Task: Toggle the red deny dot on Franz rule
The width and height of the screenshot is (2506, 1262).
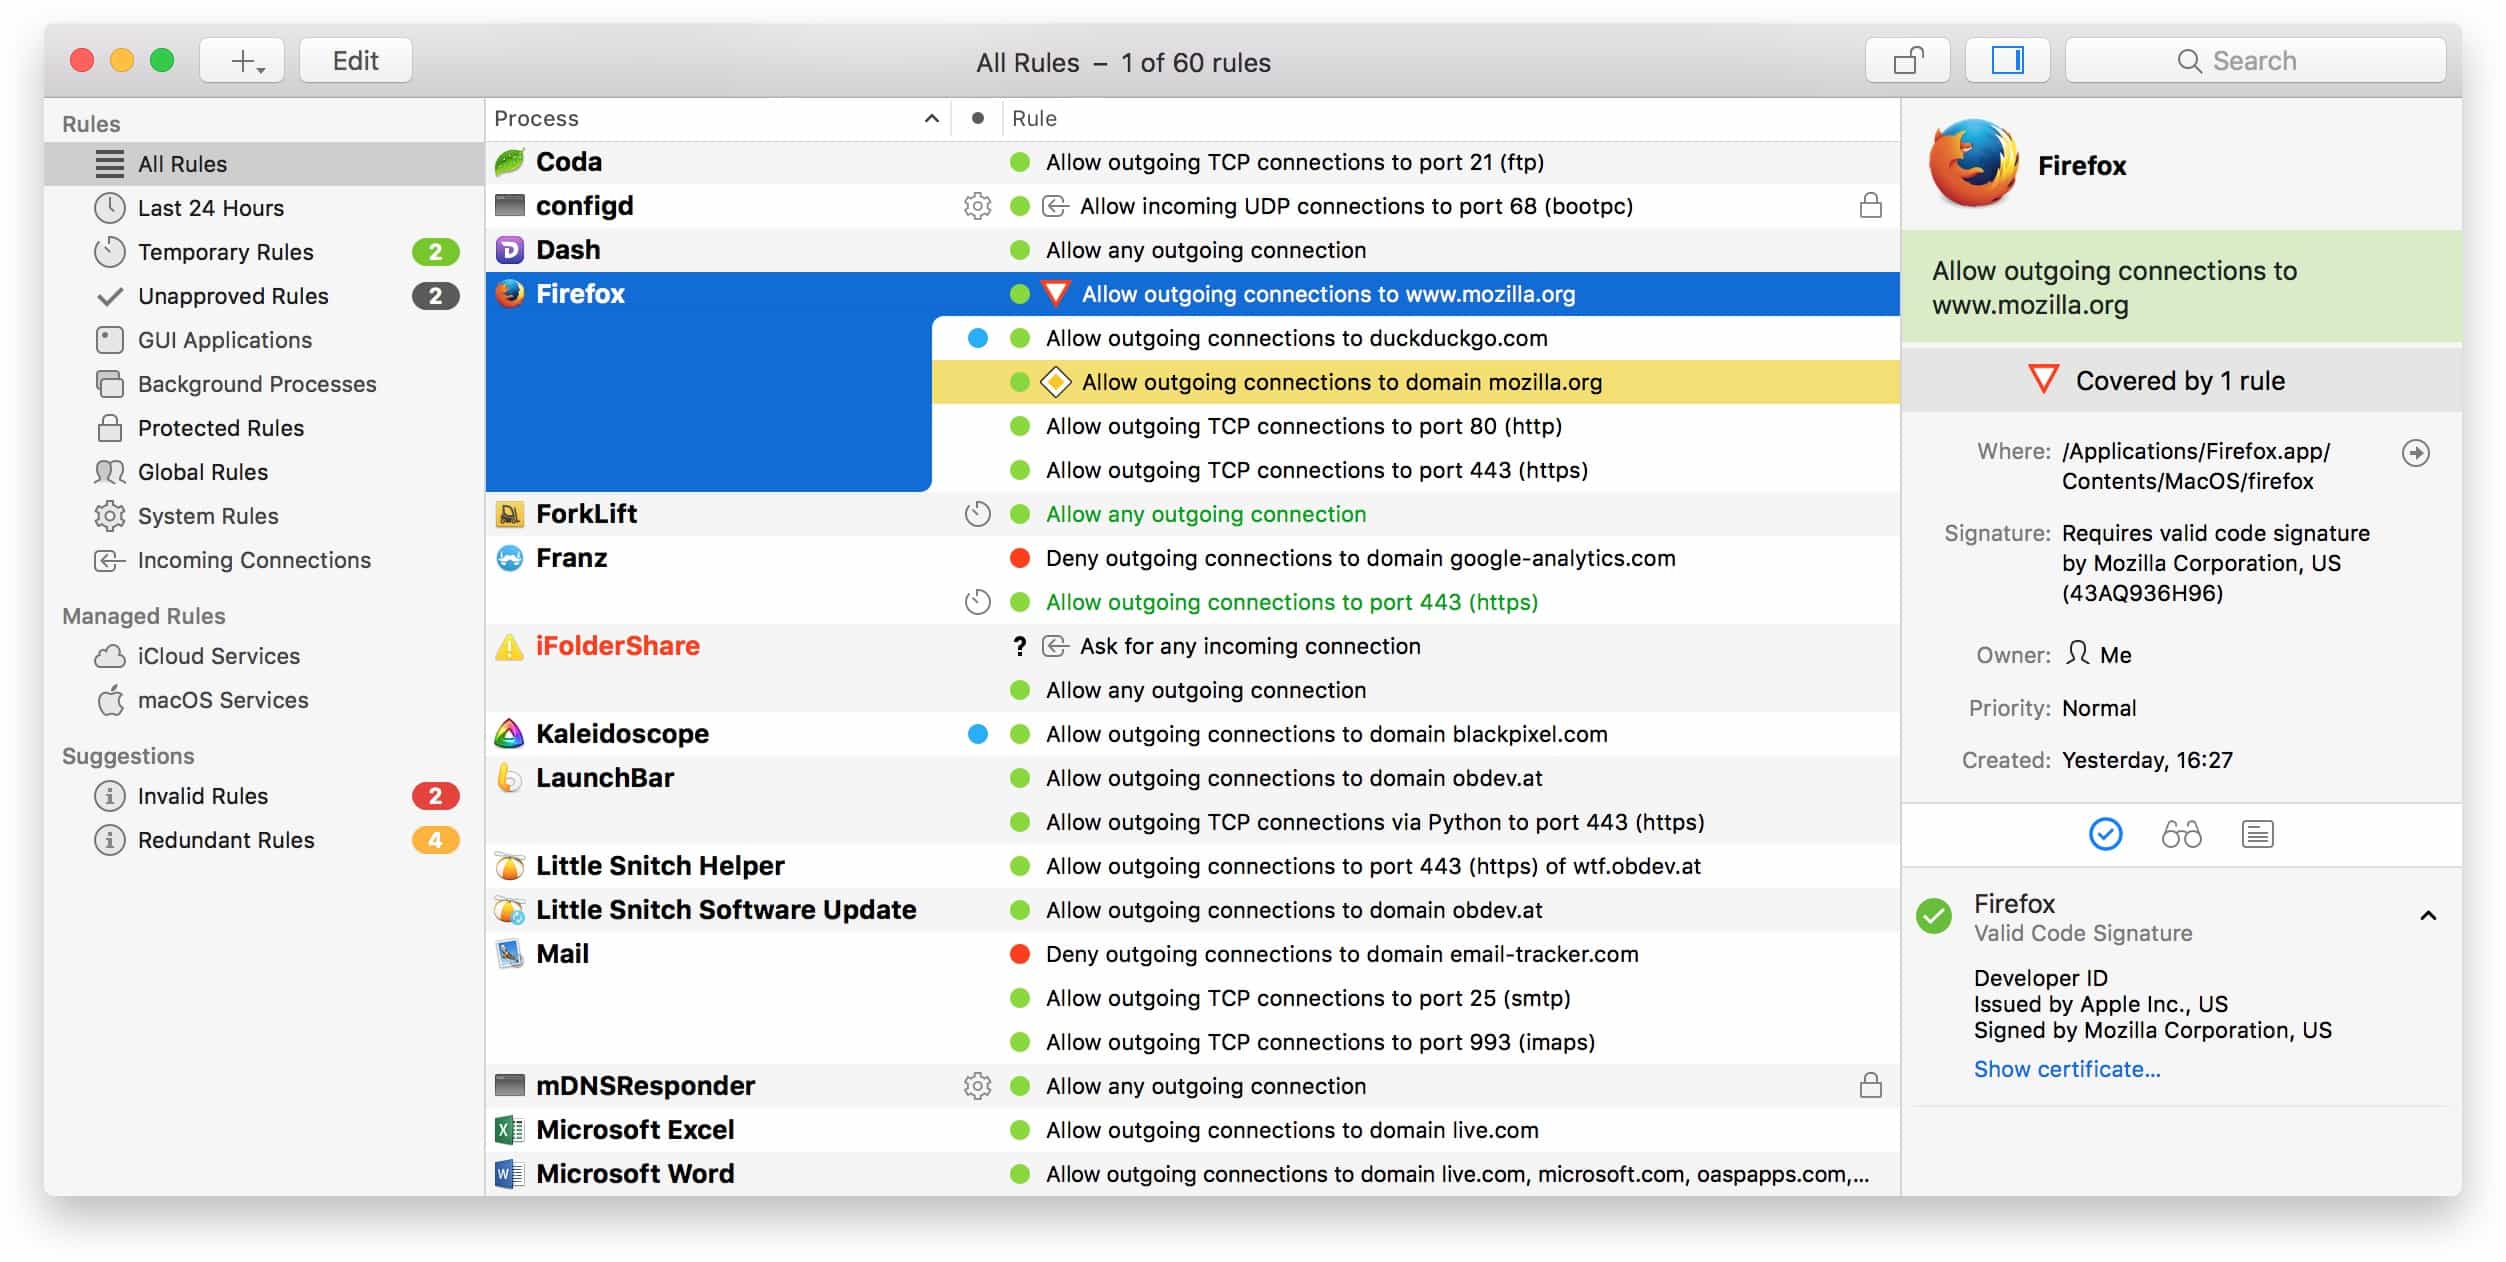Action: tap(1019, 558)
